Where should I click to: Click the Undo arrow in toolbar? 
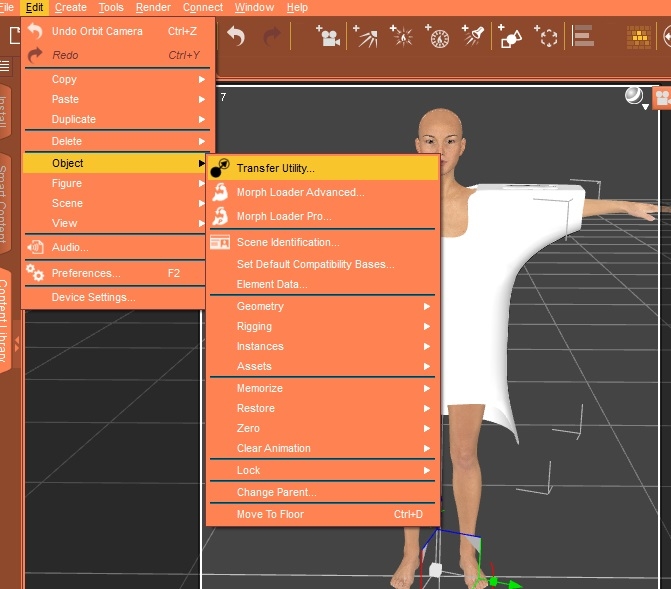pos(236,38)
